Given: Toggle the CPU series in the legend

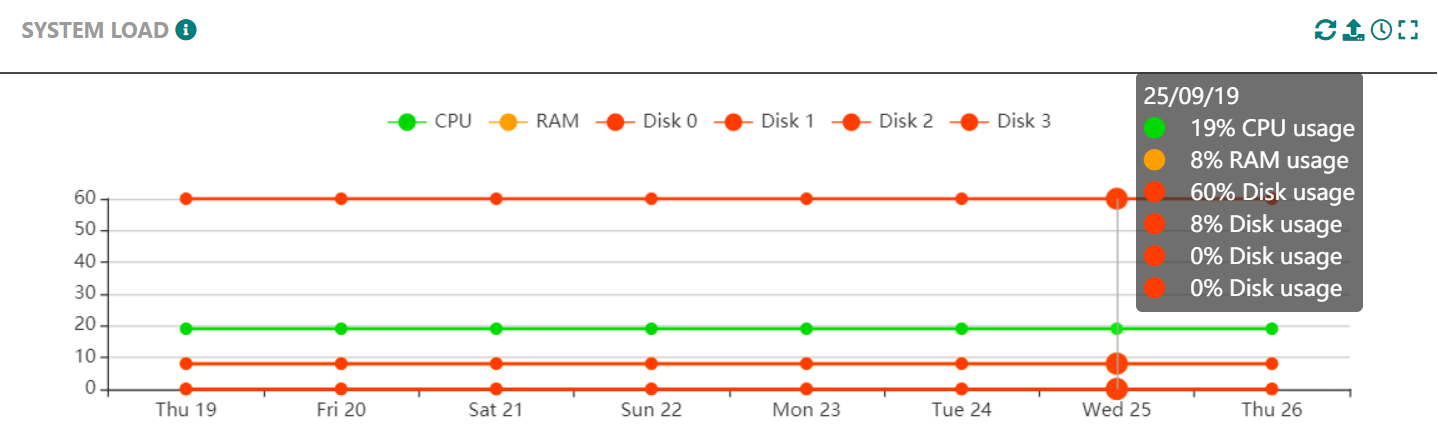Looking at the screenshot, I should point(429,122).
